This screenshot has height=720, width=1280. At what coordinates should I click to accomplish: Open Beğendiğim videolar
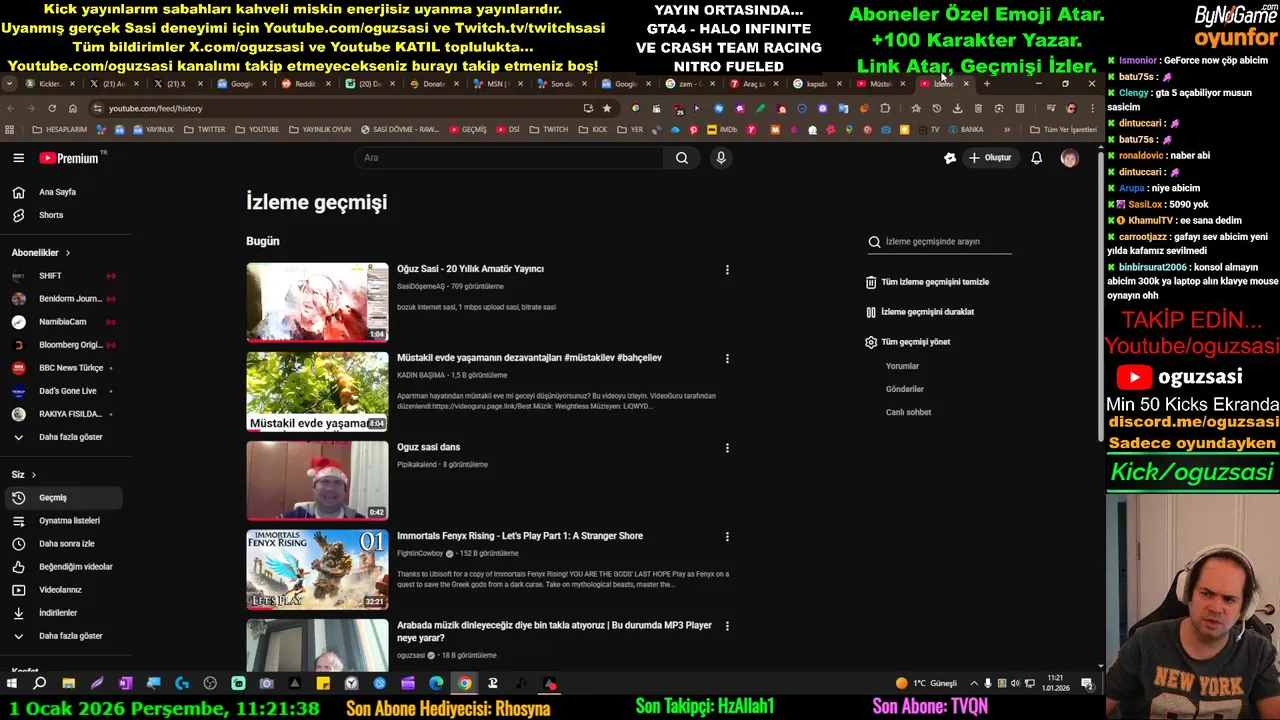62,567
